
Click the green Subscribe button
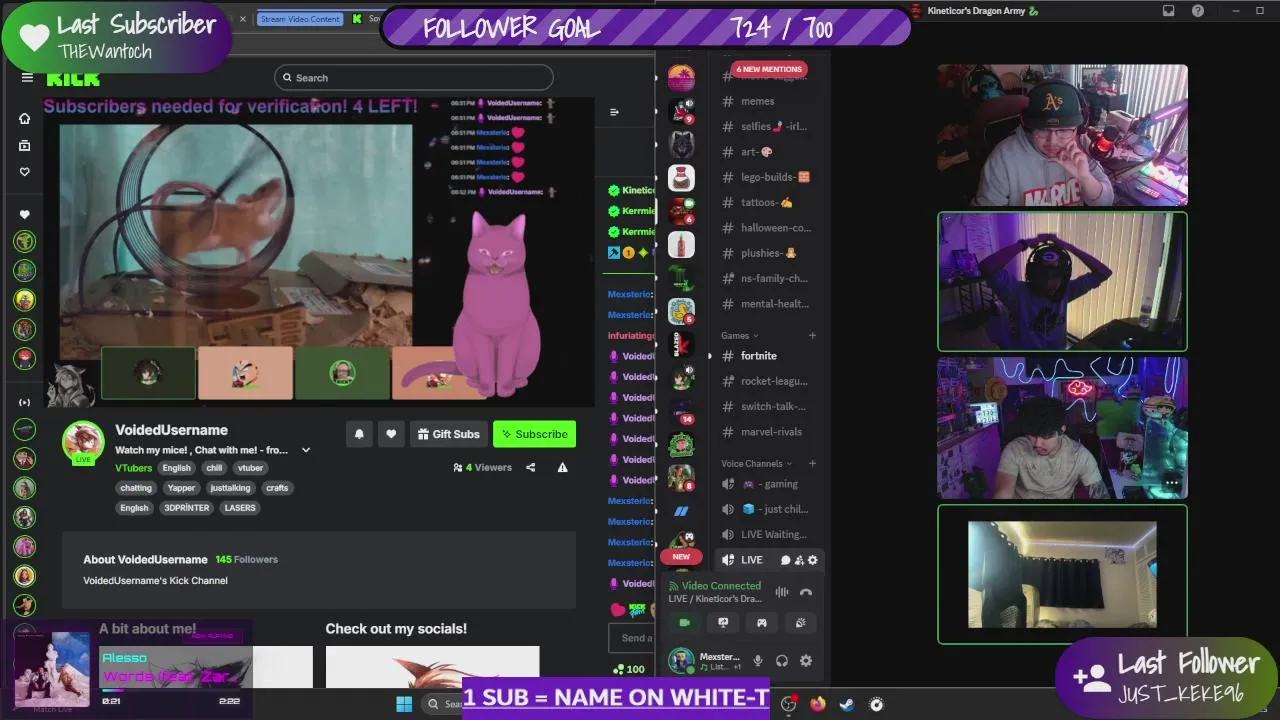(x=534, y=434)
